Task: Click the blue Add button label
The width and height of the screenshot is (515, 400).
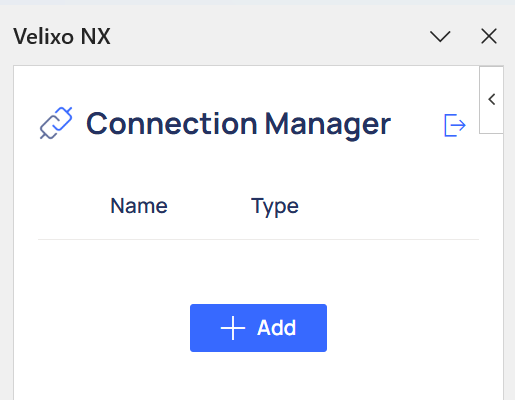Action: click(276, 328)
